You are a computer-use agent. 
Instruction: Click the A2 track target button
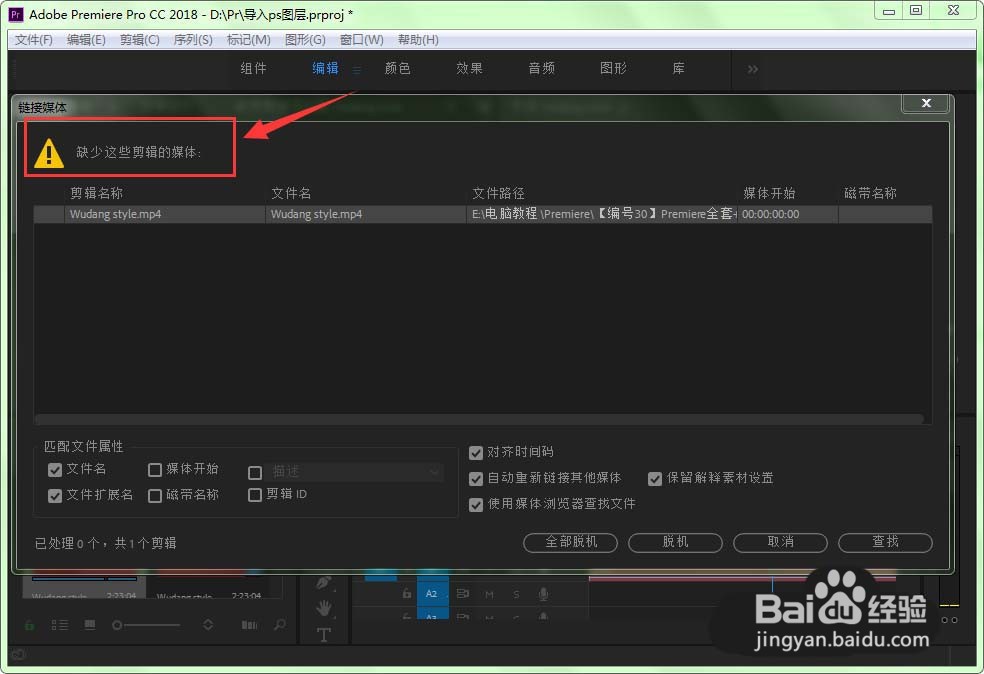click(432, 593)
